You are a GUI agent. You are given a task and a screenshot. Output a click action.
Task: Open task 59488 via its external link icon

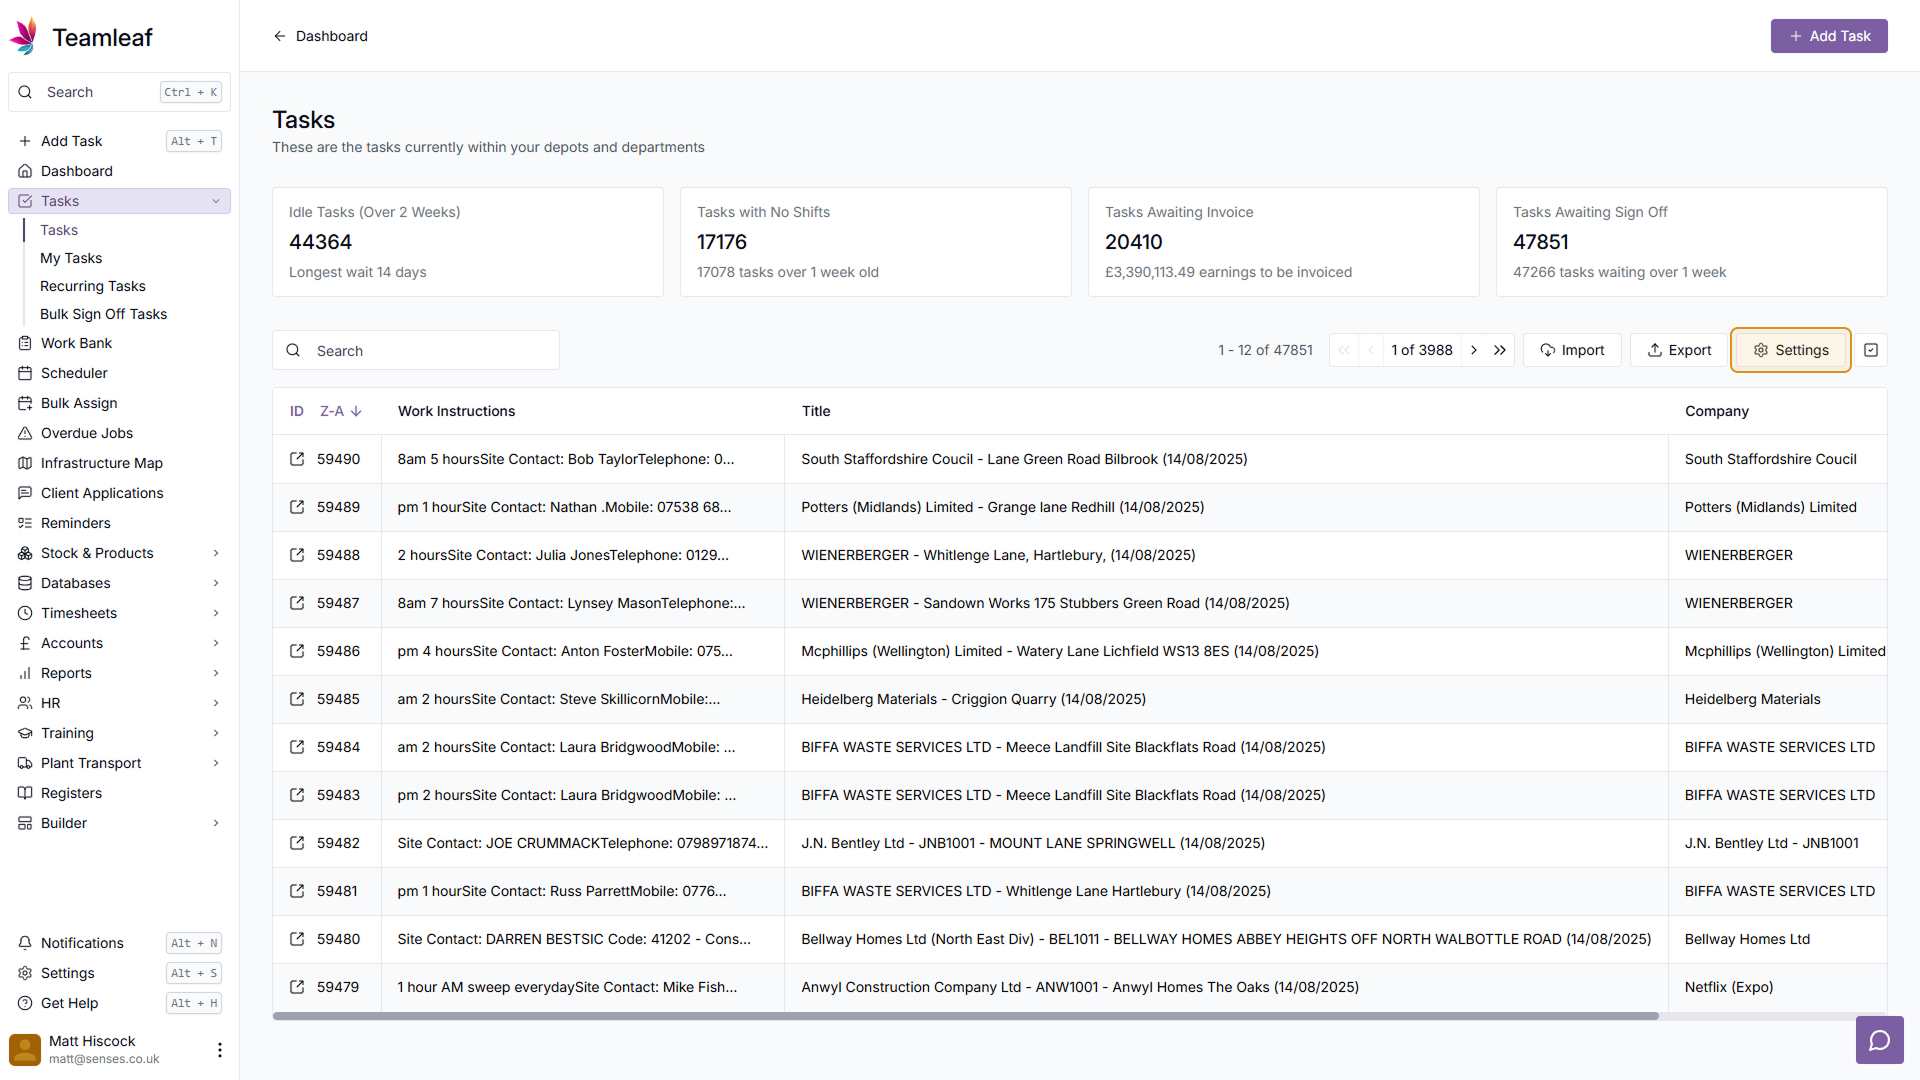297,555
